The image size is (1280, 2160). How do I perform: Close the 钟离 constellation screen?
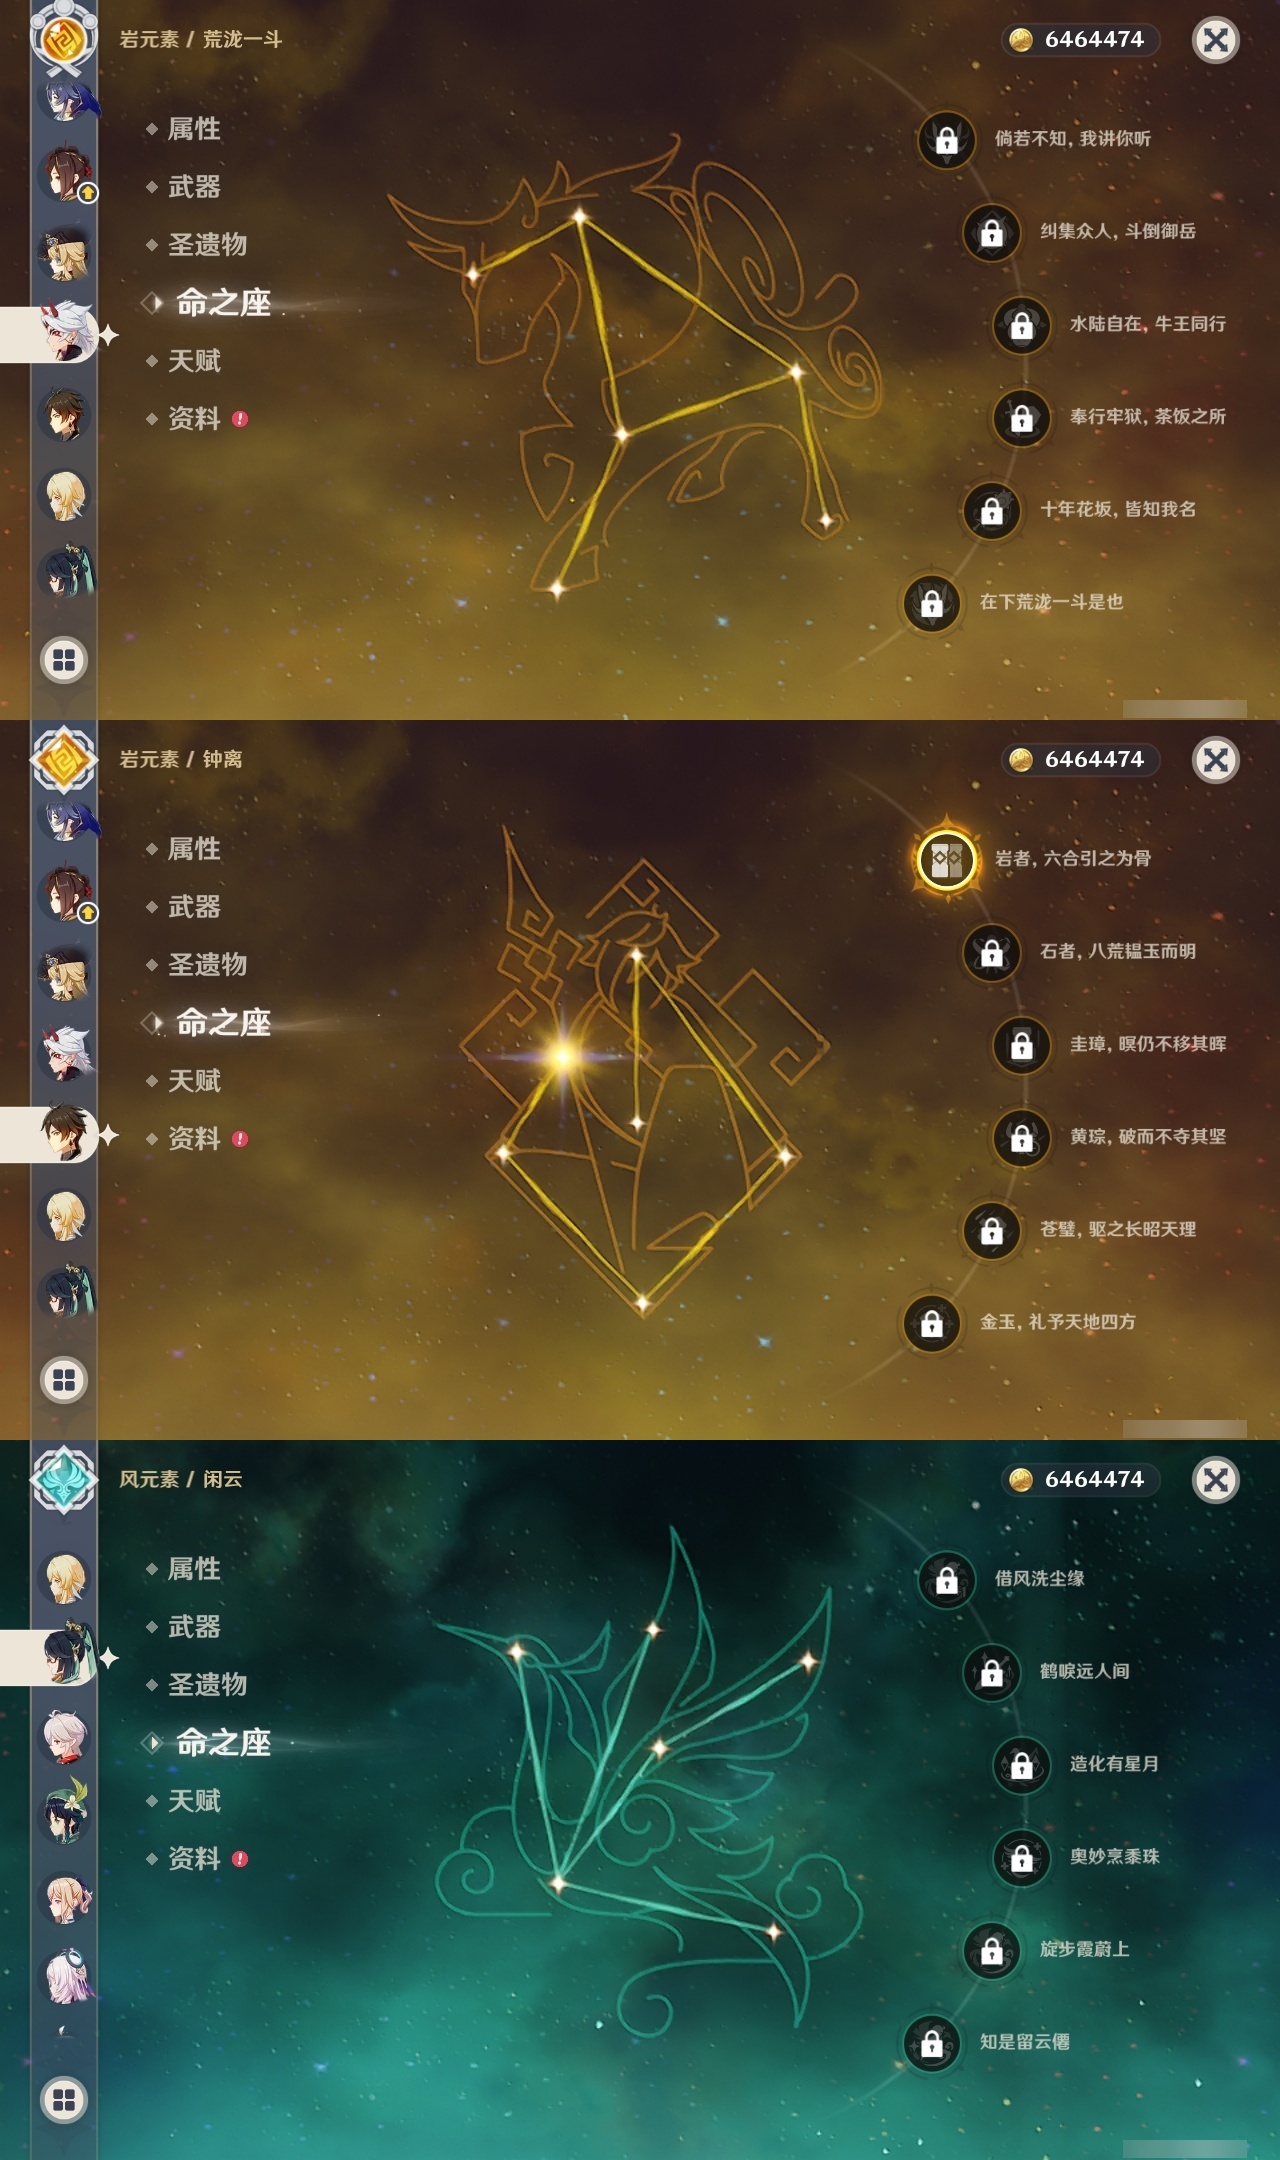pos(1216,760)
